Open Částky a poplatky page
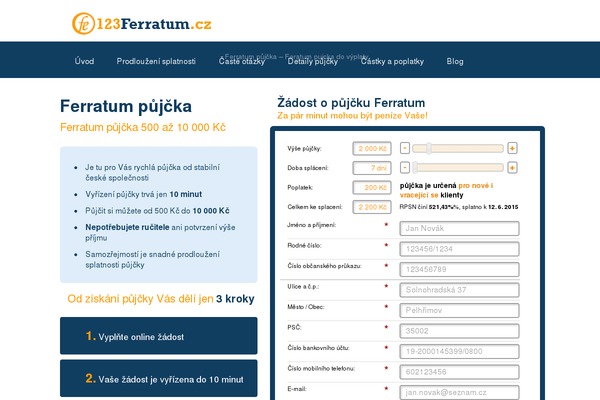 click(x=392, y=61)
